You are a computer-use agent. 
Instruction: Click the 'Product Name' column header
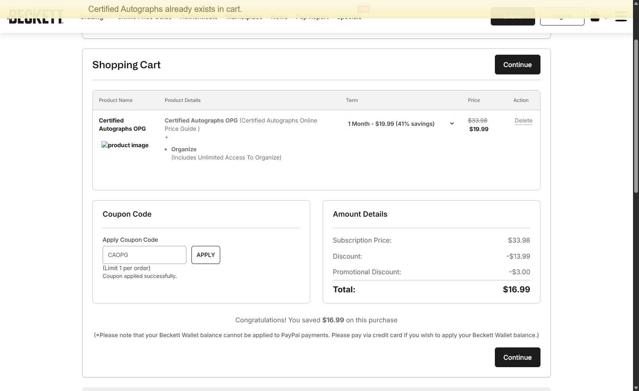point(115,100)
